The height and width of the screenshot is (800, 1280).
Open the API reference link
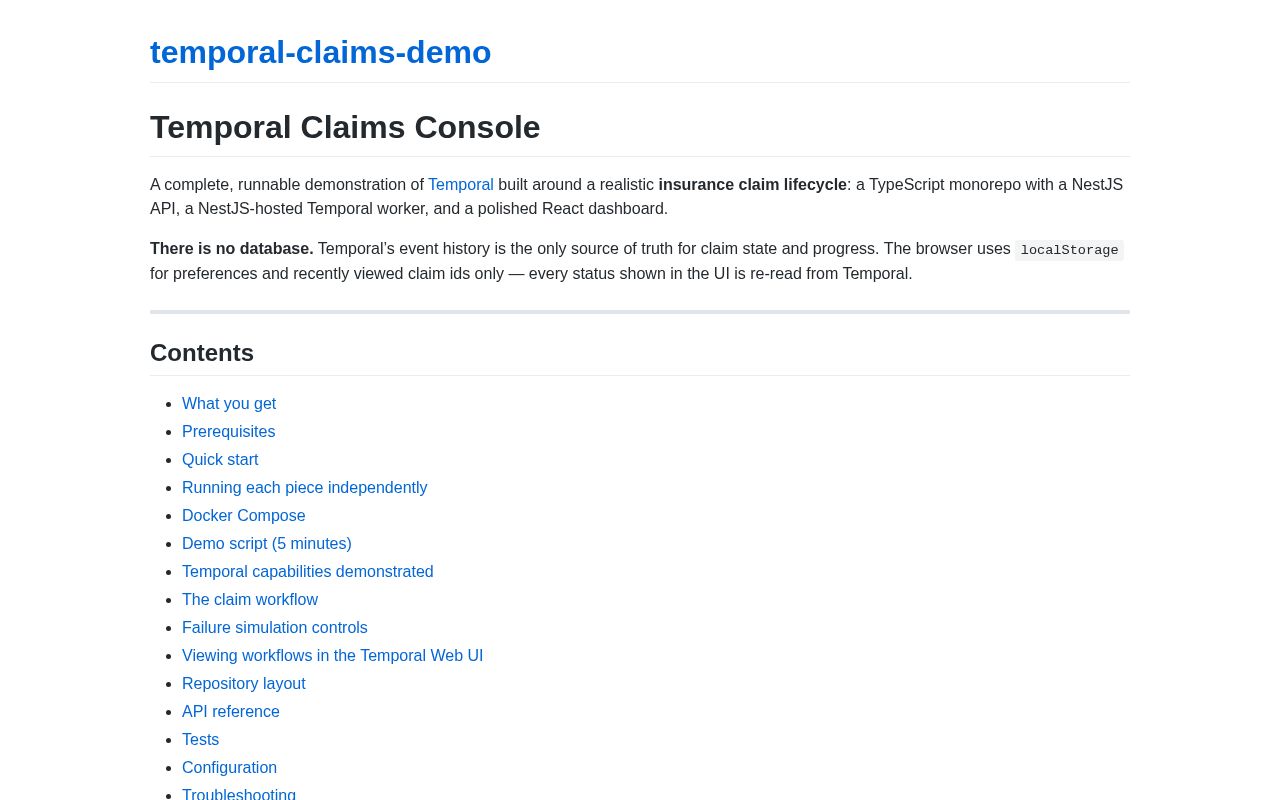[x=231, y=712]
